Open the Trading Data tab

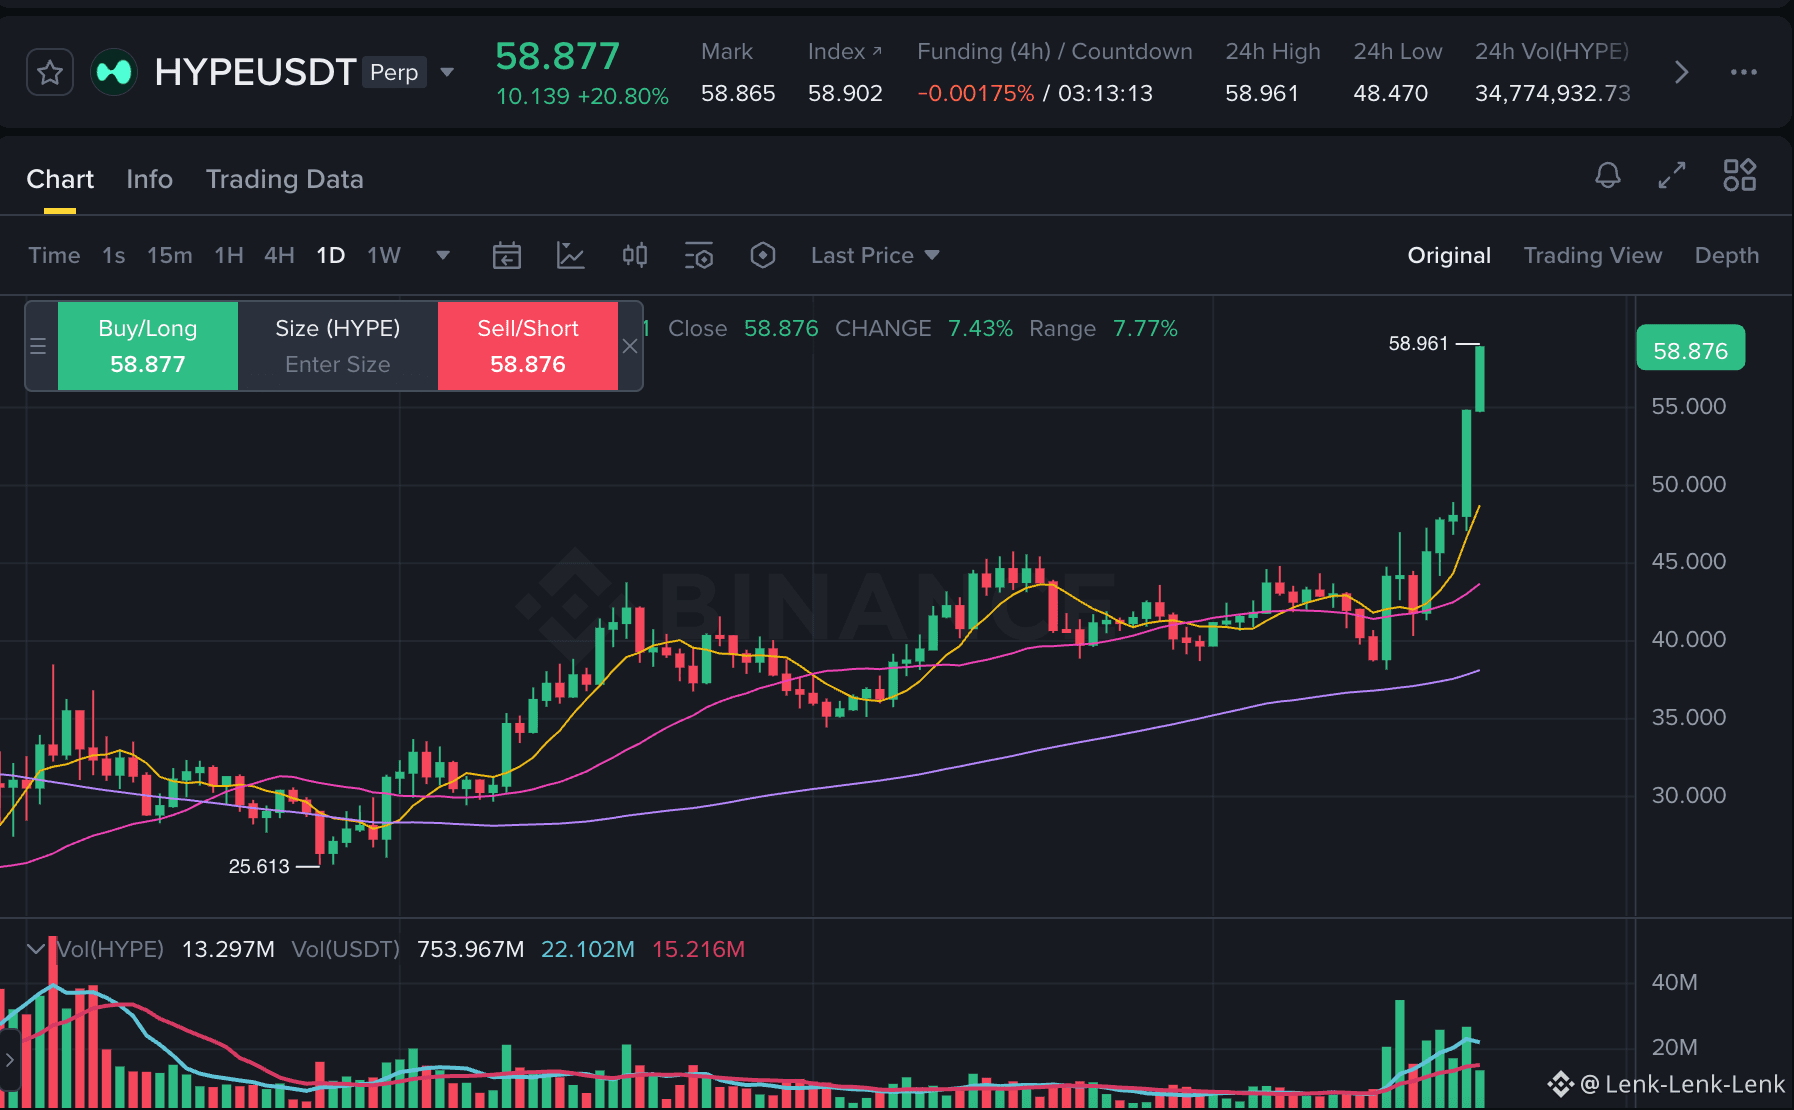pos(284,179)
